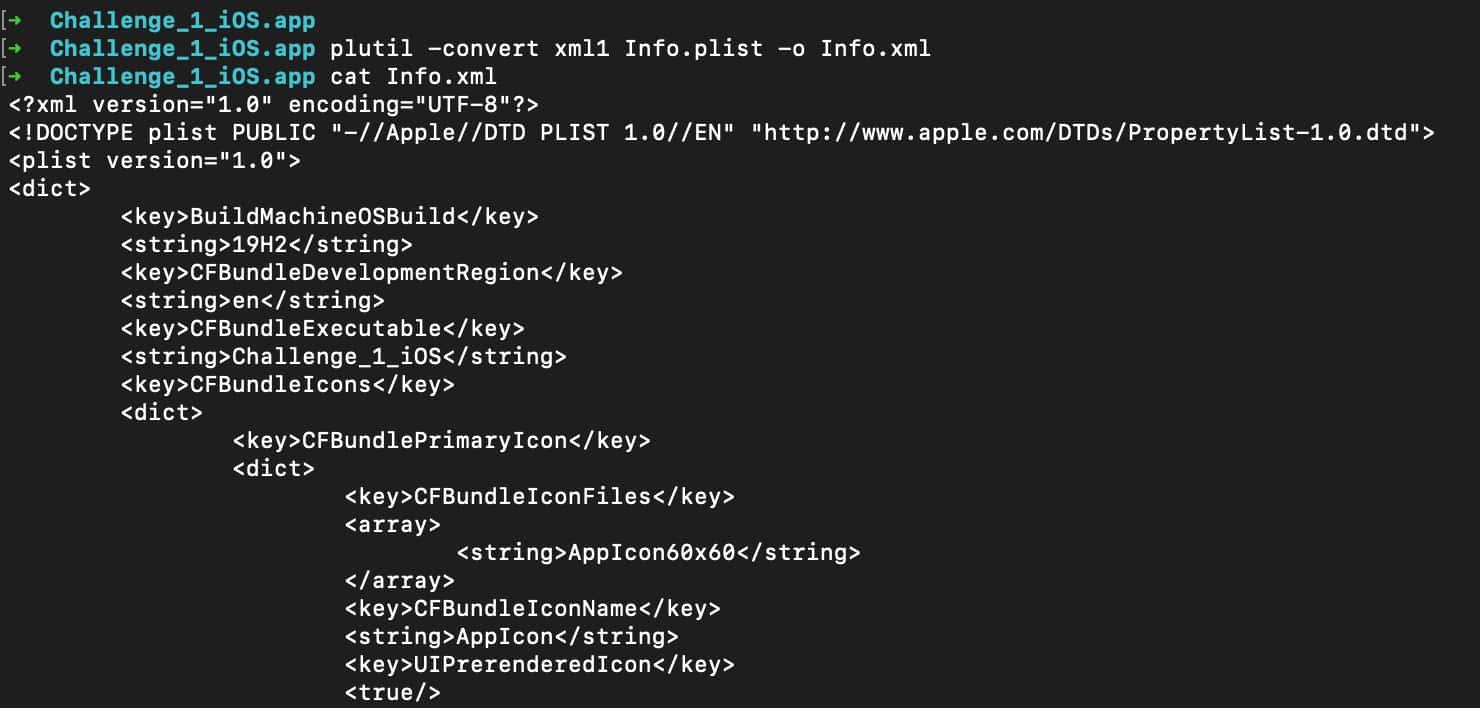This screenshot has width=1480, height=708.
Task: Click the CFBundleIconName key
Action: pyautogui.click(x=533, y=608)
